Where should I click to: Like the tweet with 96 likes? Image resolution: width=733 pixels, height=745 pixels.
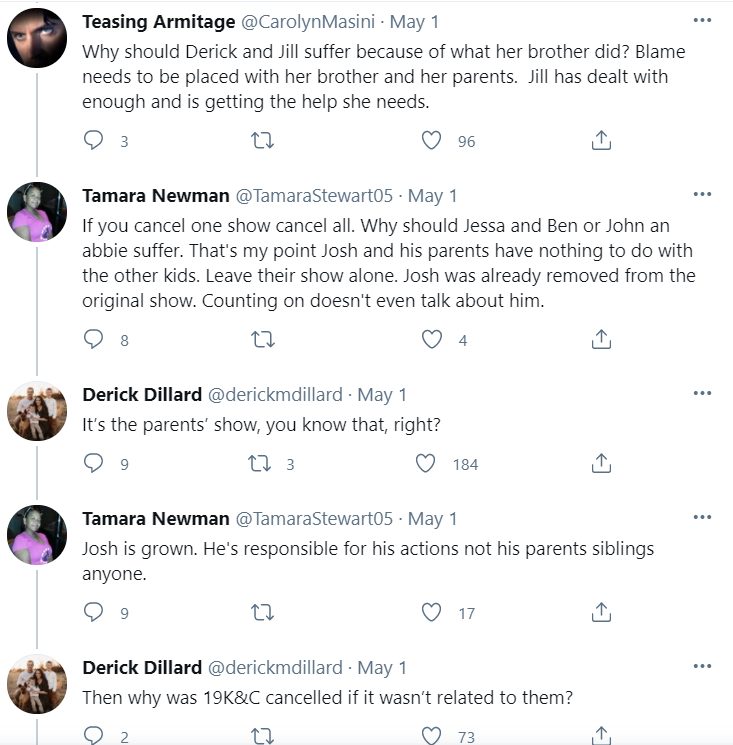(x=431, y=141)
